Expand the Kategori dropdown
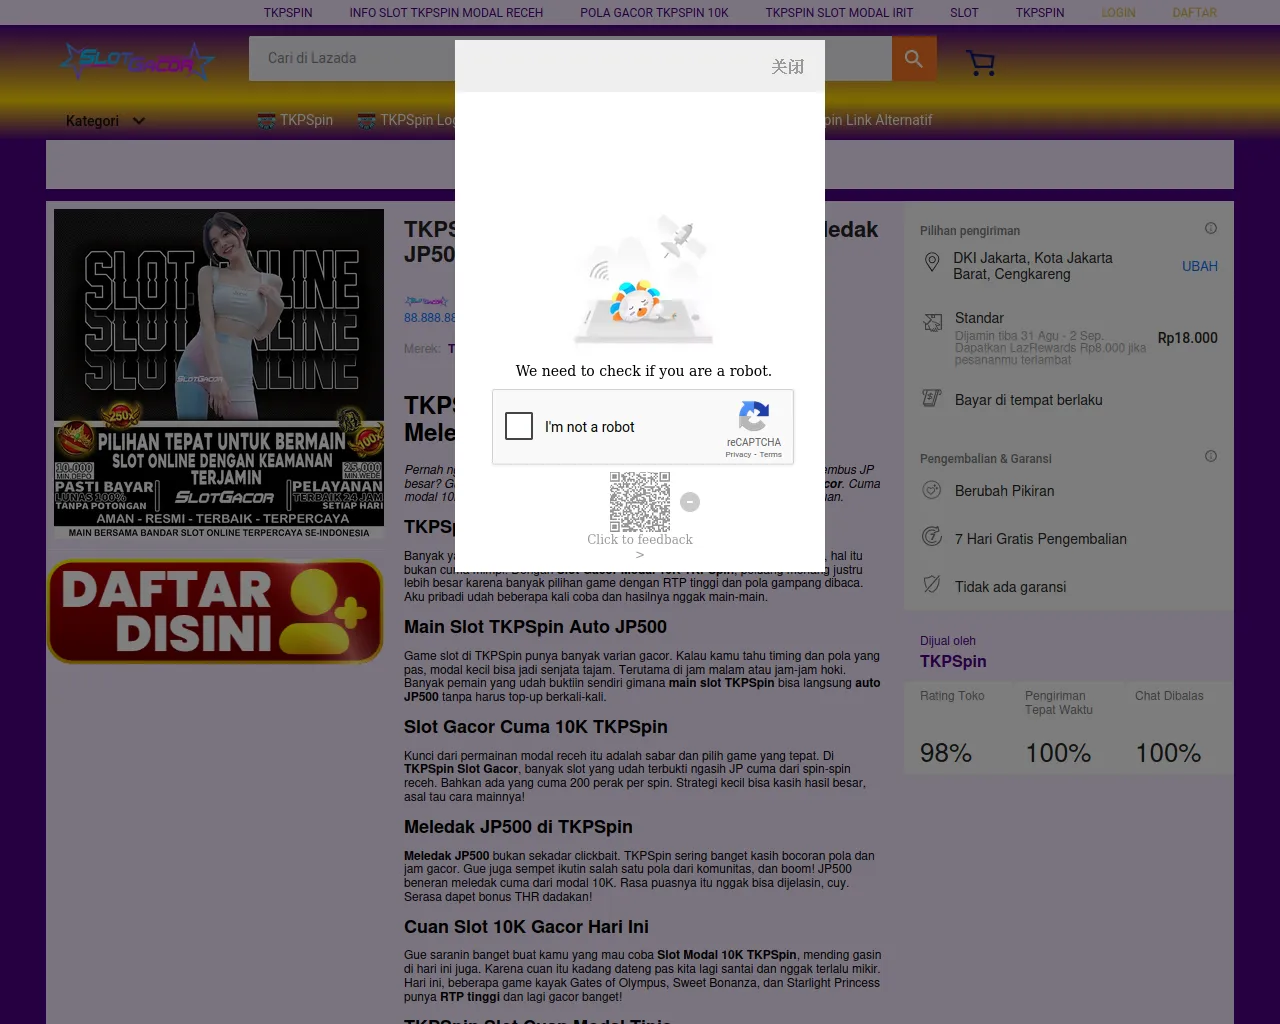Image resolution: width=1280 pixels, height=1024 pixels. pyautogui.click(x=105, y=121)
